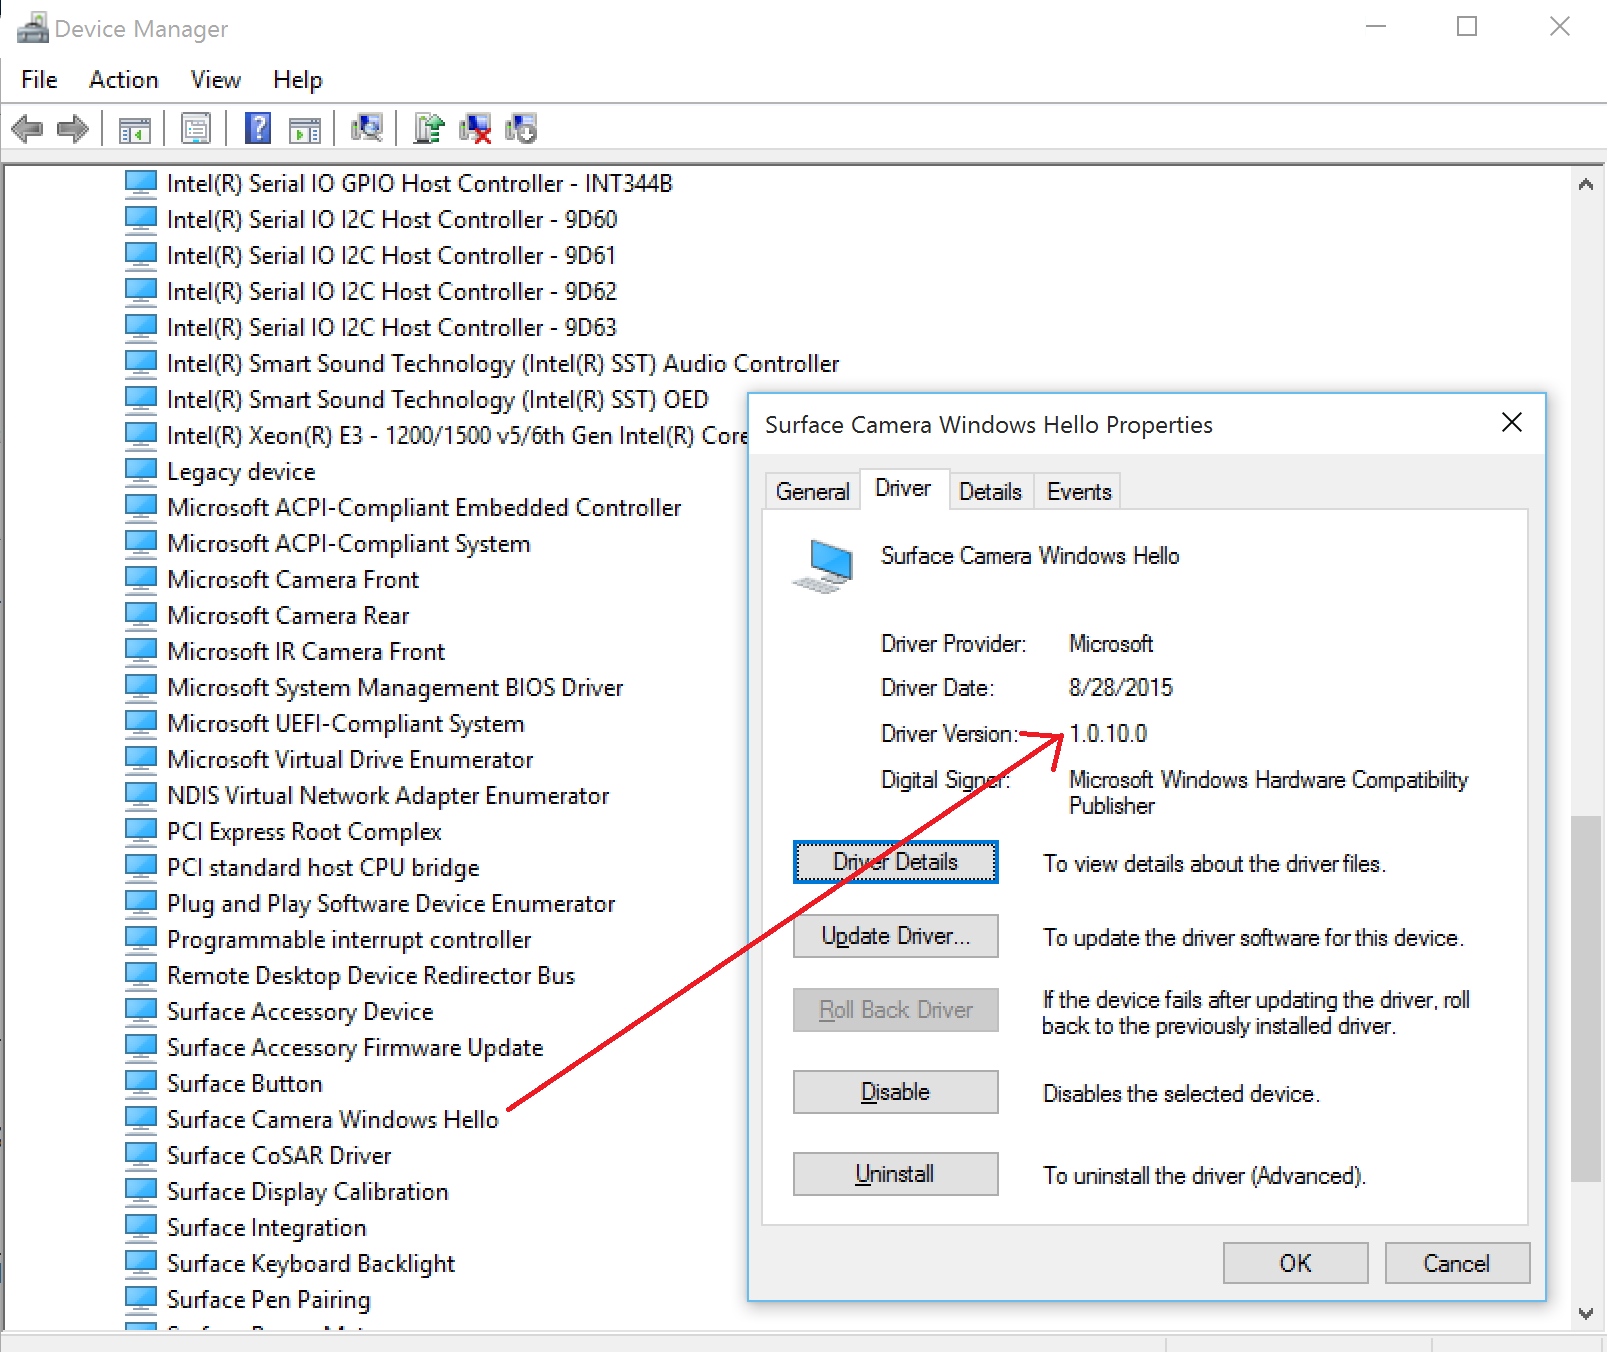The height and width of the screenshot is (1353, 1607).
Task: Click the Disable device toolbar icon
Action: [521, 128]
